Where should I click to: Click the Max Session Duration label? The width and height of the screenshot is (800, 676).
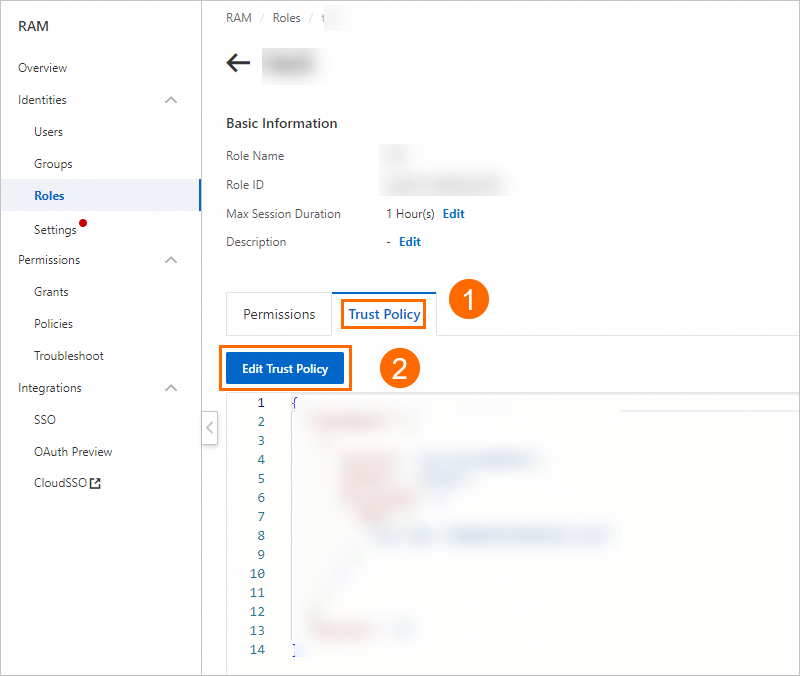[283, 214]
